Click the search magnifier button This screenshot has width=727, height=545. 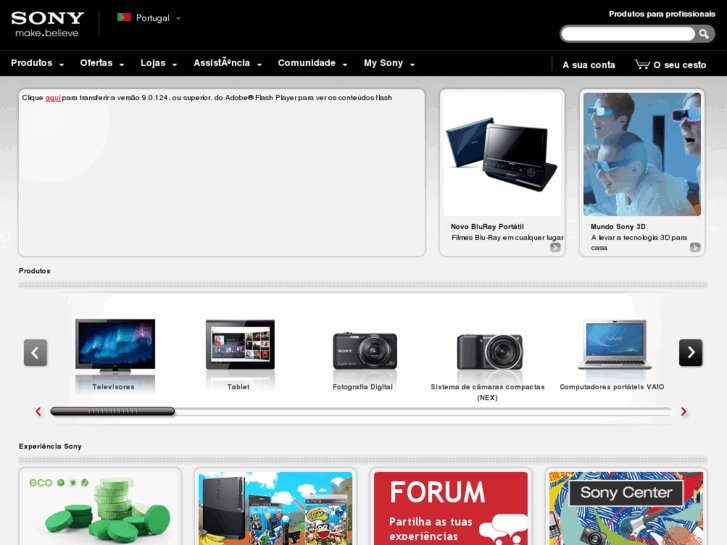pos(704,34)
